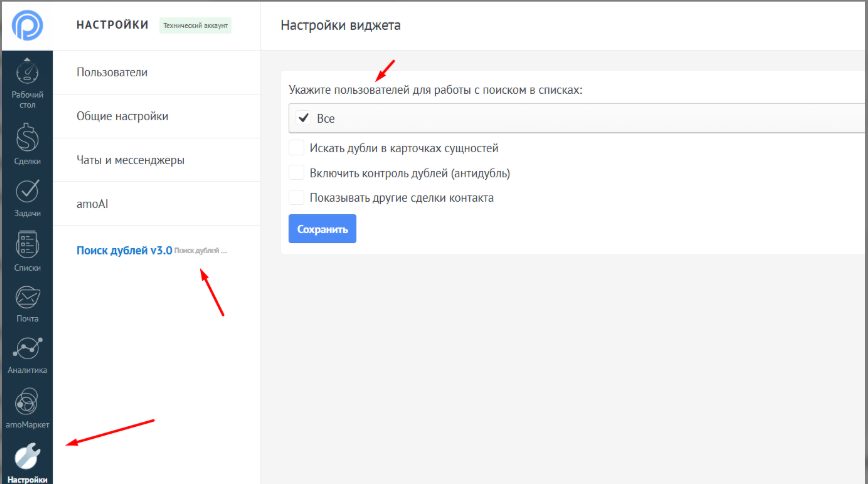Select Общие настройки in settings menu

tap(122, 116)
